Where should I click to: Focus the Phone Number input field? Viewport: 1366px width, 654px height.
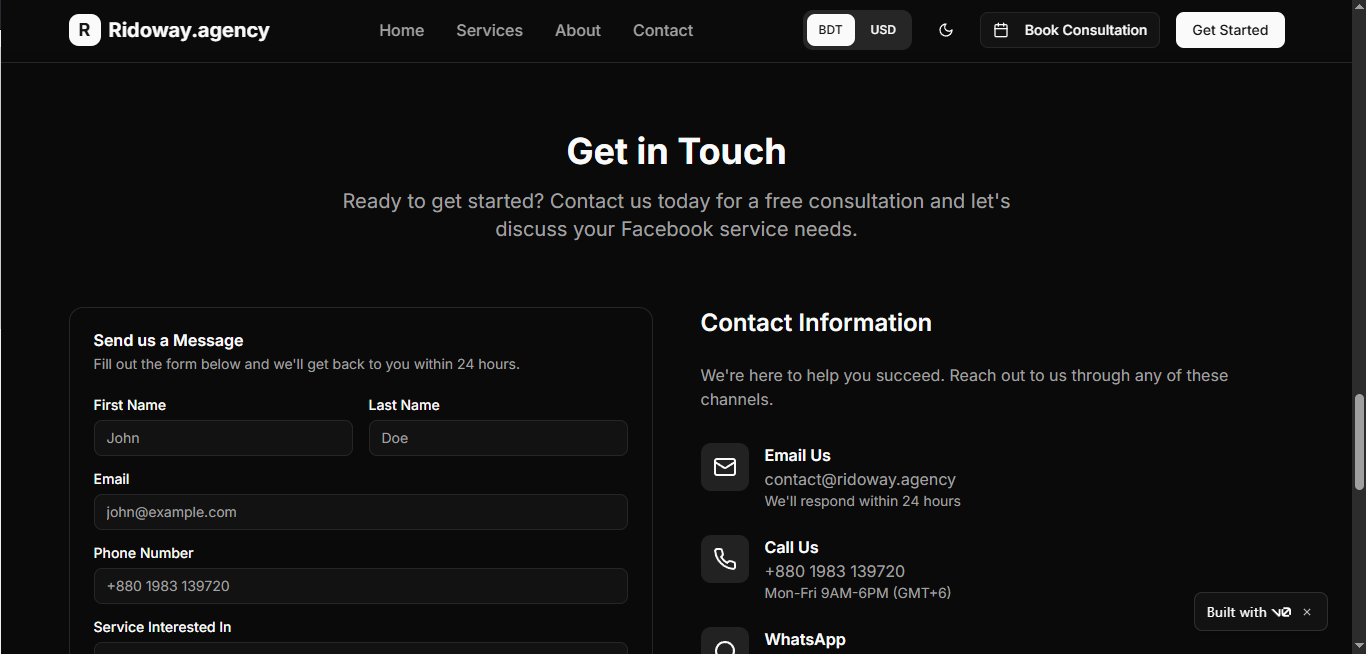[361, 586]
